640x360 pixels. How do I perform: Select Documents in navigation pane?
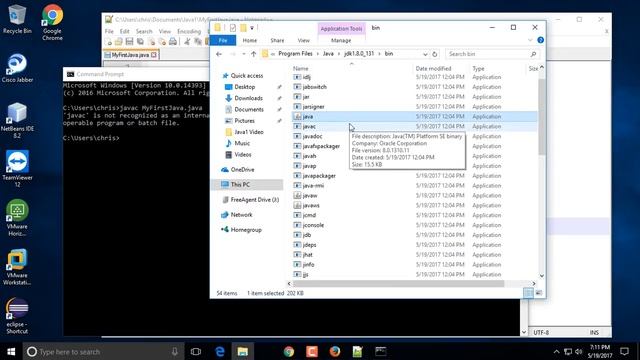(x=249, y=110)
